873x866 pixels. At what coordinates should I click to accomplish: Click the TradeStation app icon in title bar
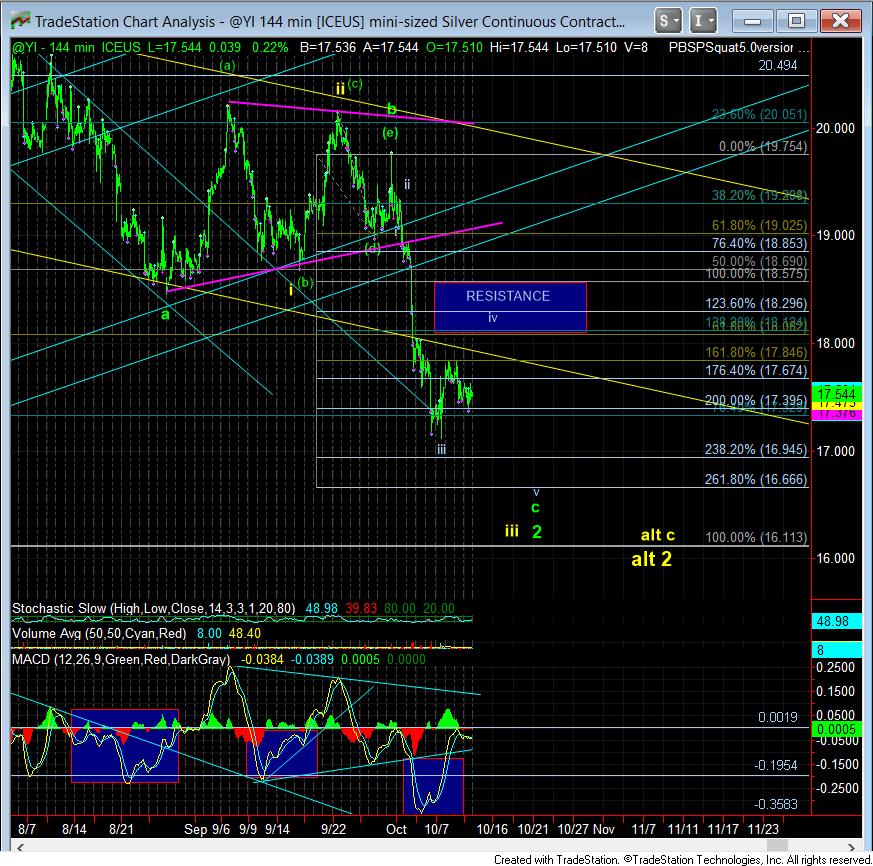(x=18, y=21)
